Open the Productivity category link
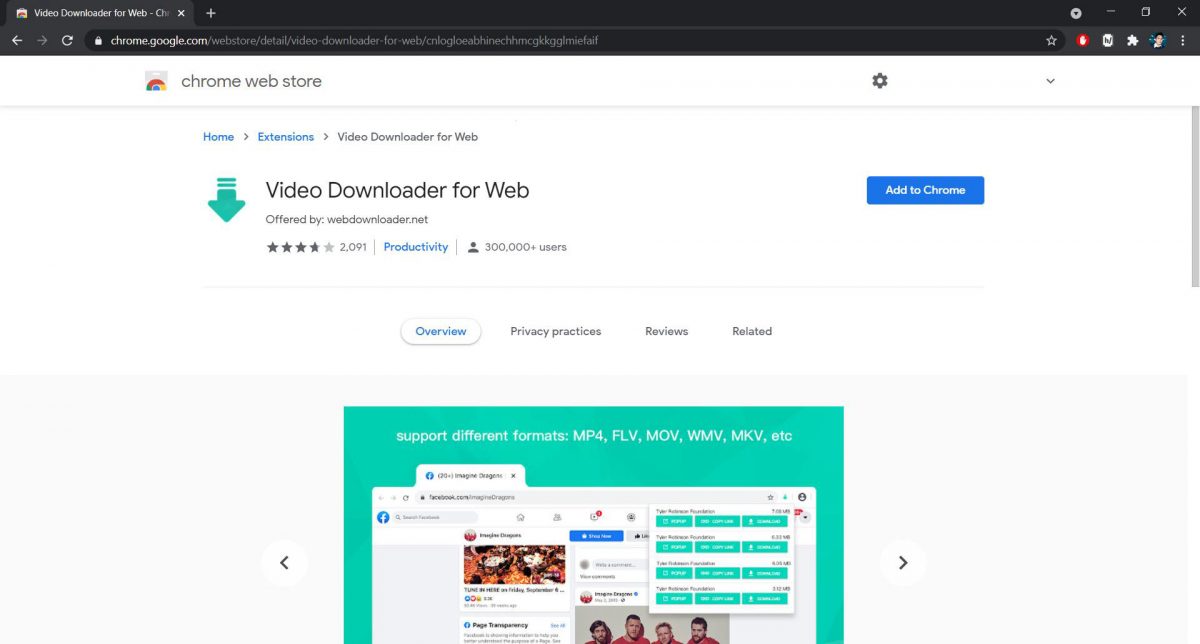The width and height of the screenshot is (1200, 644). point(416,246)
